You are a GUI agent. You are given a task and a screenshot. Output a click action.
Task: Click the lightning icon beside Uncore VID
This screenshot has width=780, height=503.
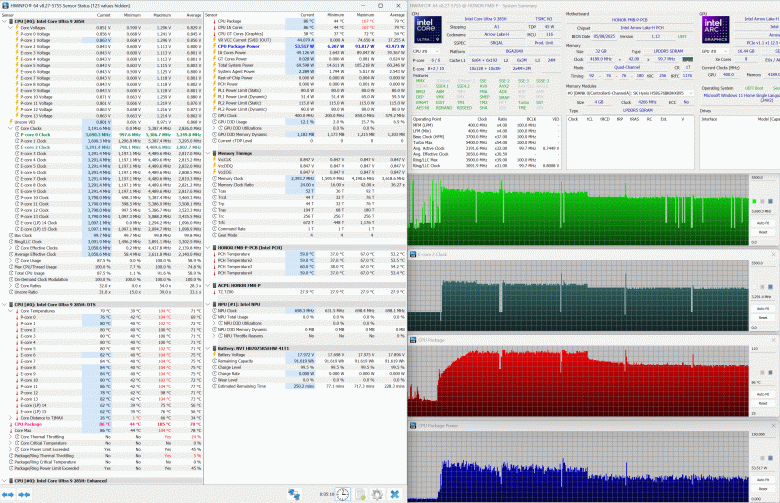pyautogui.click(x=11, y=122)
